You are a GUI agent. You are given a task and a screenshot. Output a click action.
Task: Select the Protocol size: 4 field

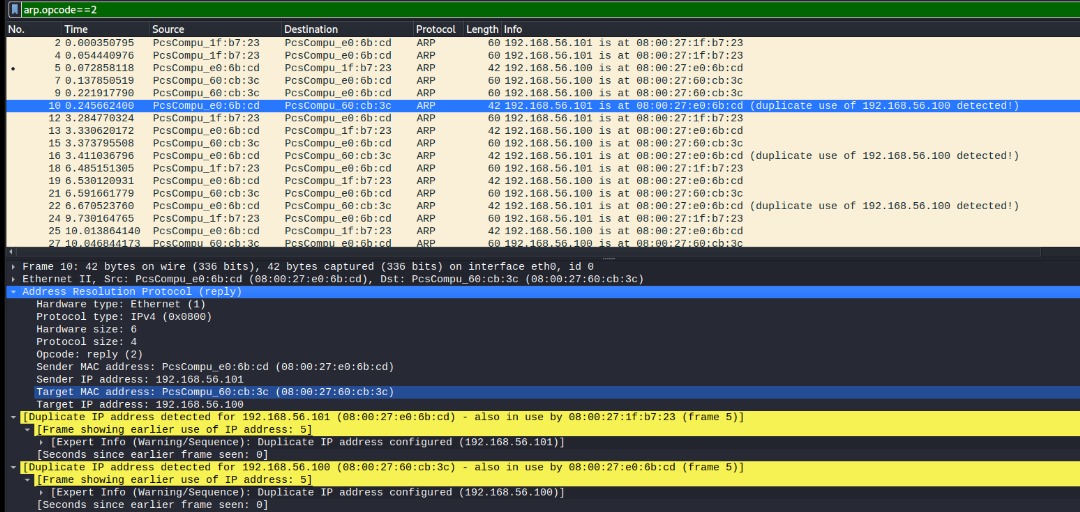[x=86, y=342]
